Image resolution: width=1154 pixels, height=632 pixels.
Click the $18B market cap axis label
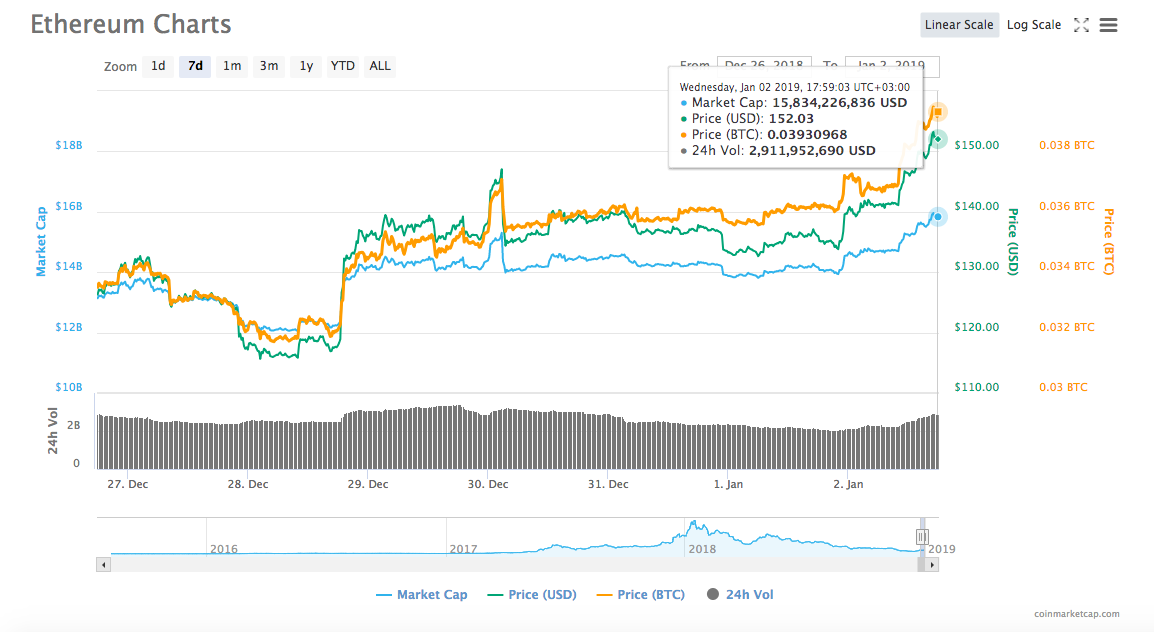pyautogui.click(x=68, y=145)
